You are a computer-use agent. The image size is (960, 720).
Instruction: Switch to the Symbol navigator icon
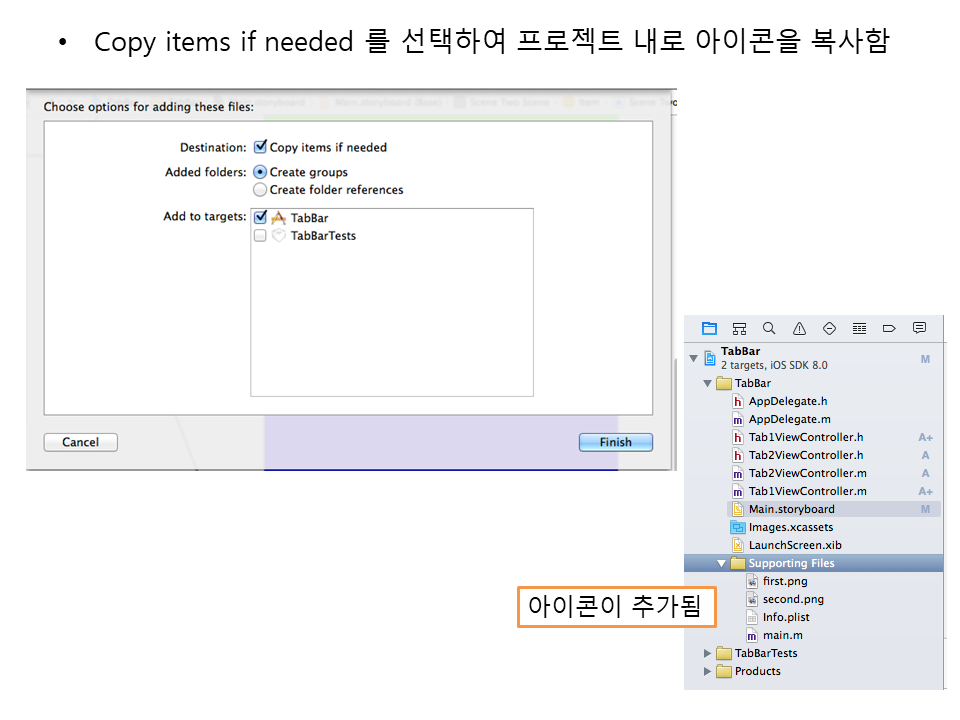click(739, 328)
